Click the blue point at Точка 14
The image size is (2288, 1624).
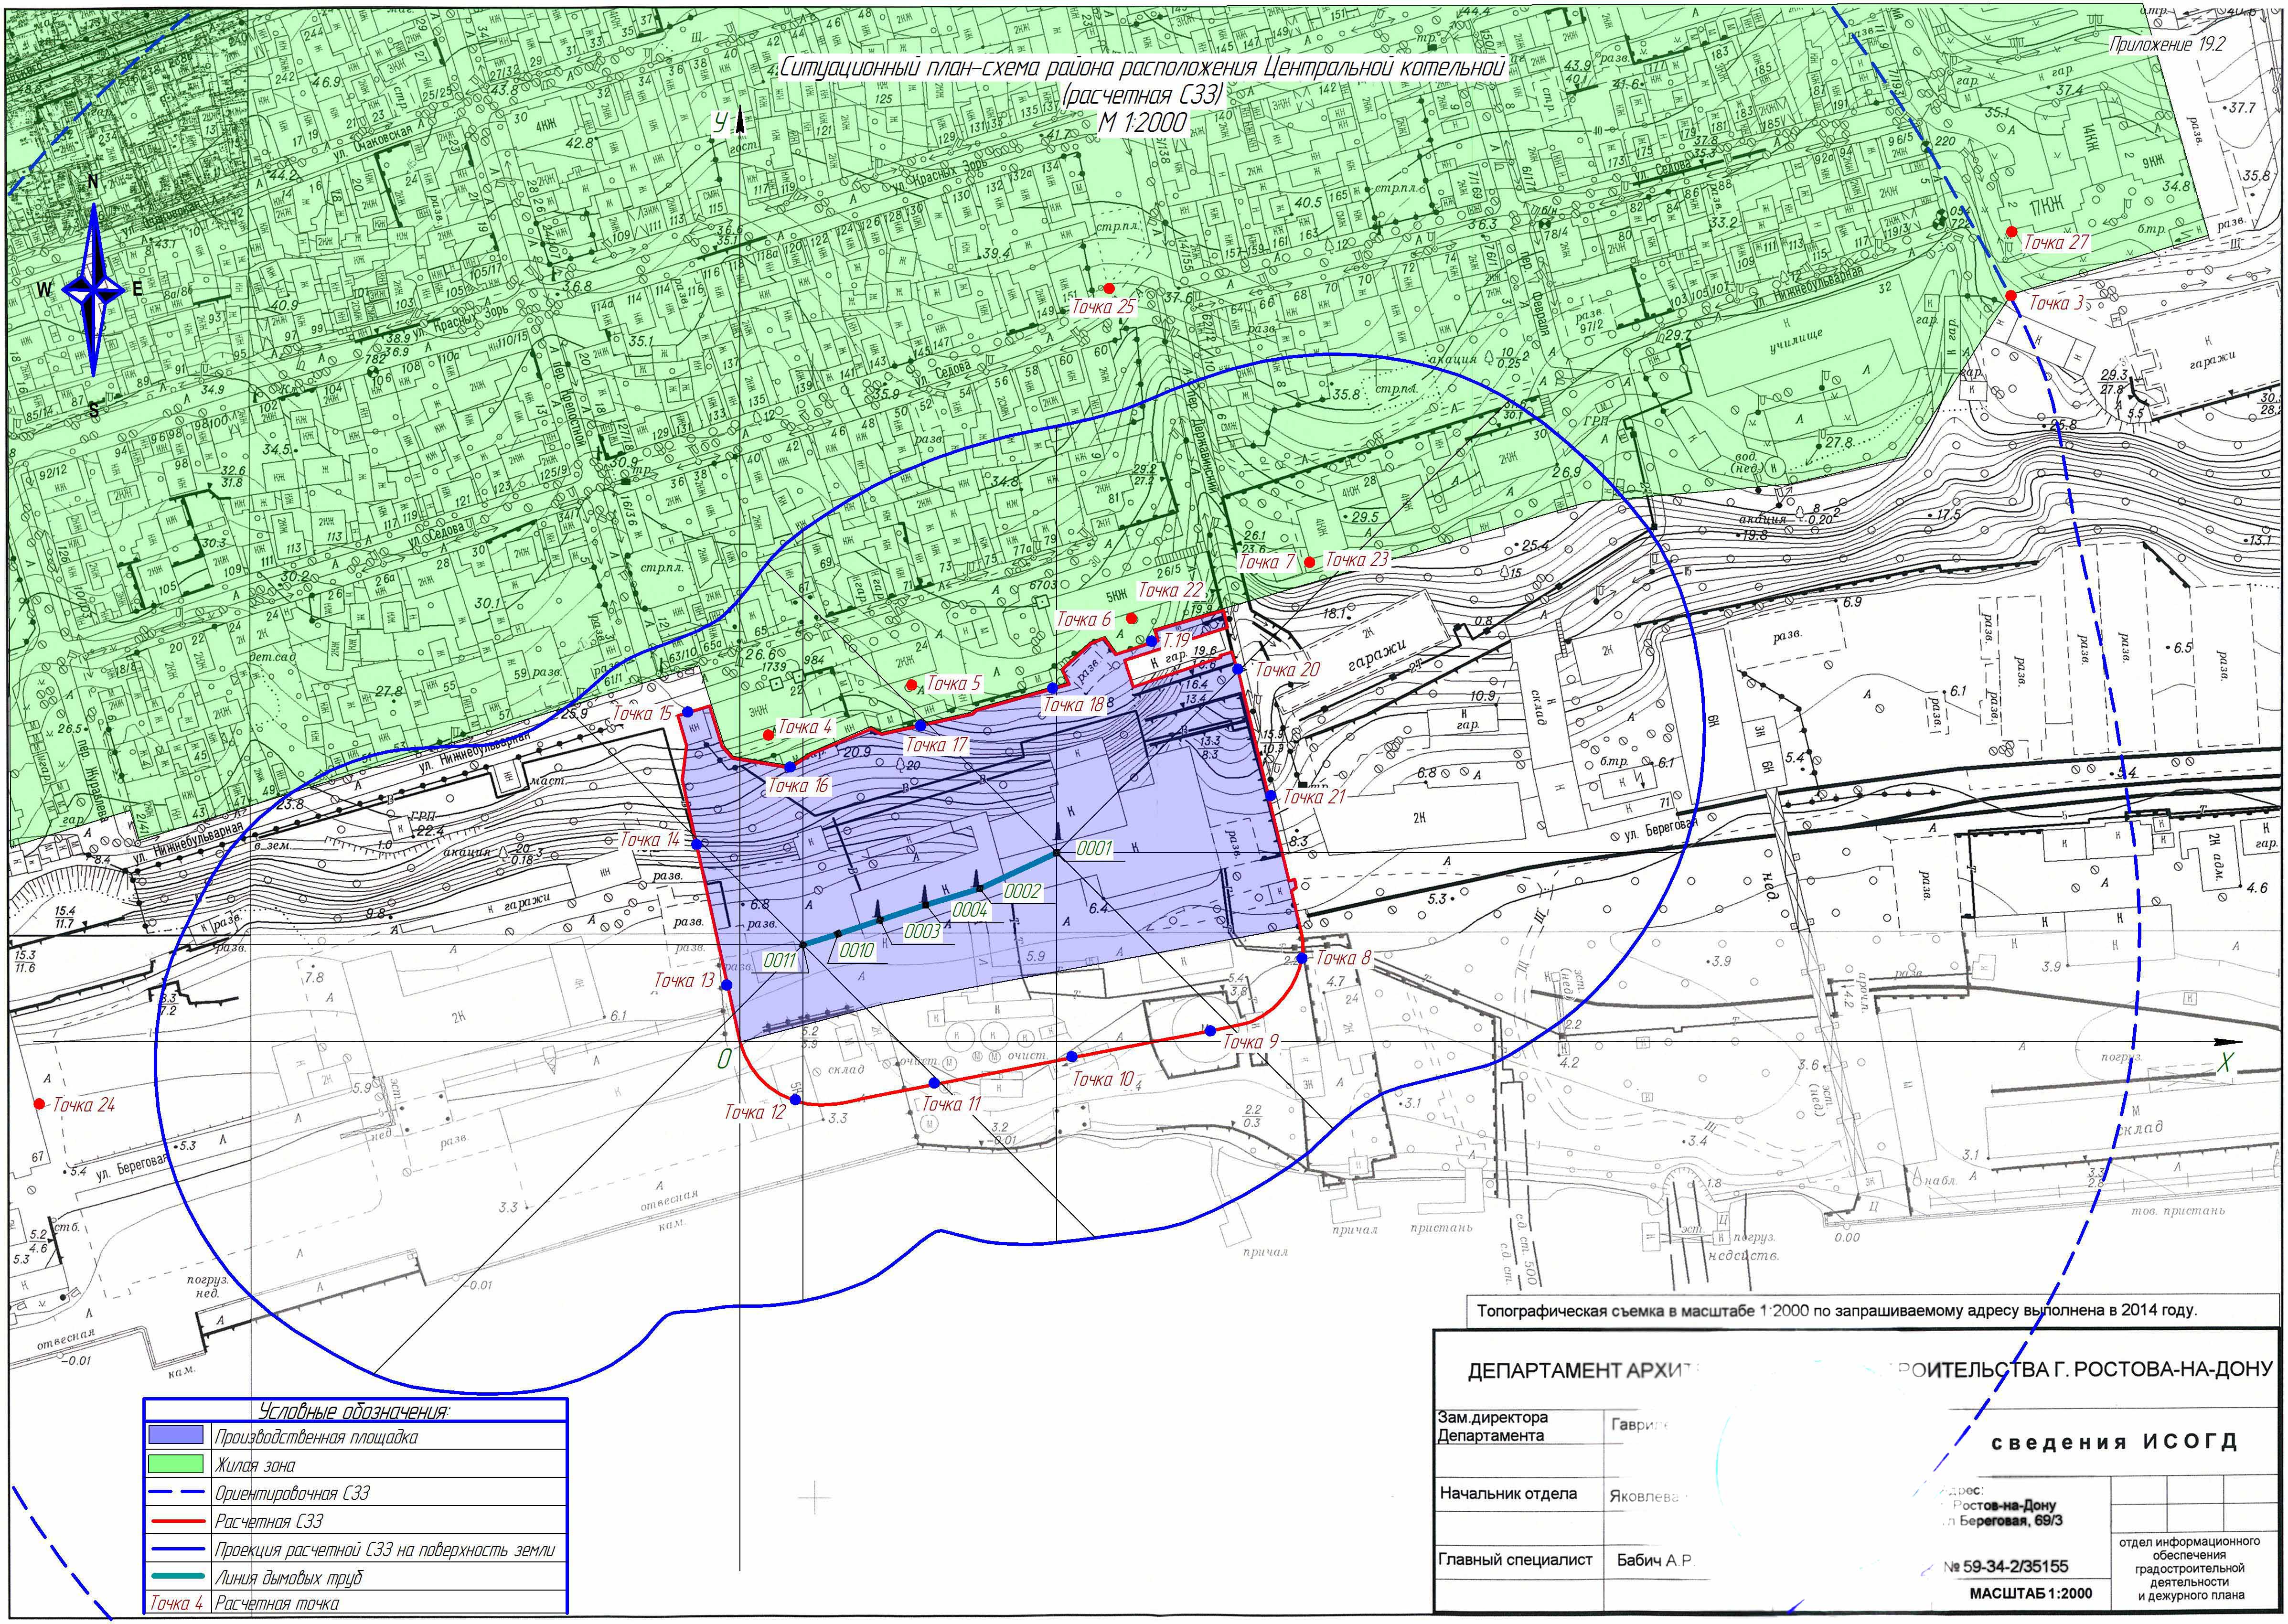(x=697, y=845)
